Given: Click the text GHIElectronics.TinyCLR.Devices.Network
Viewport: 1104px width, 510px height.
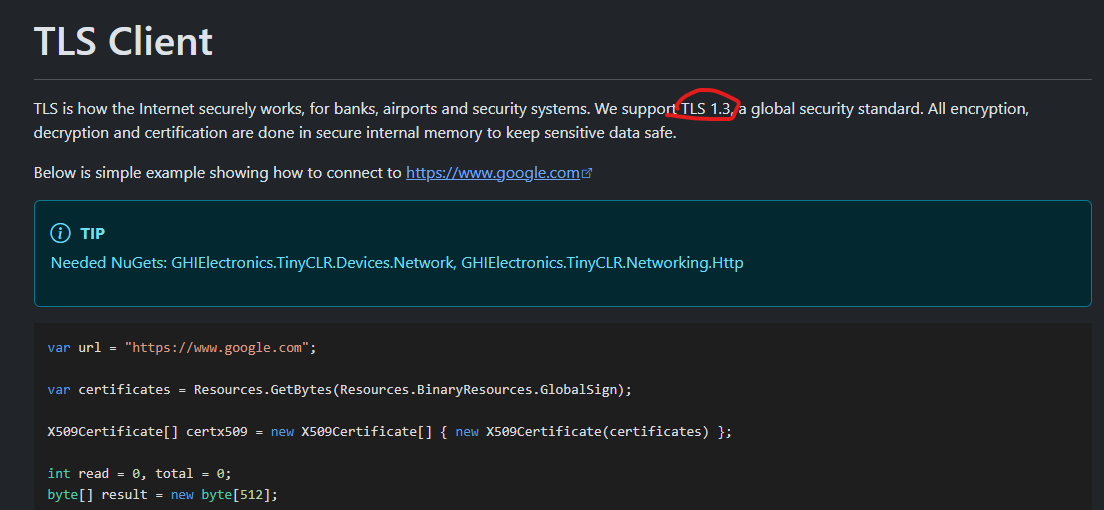Looking at the screenshot, I should pos(313,263).
